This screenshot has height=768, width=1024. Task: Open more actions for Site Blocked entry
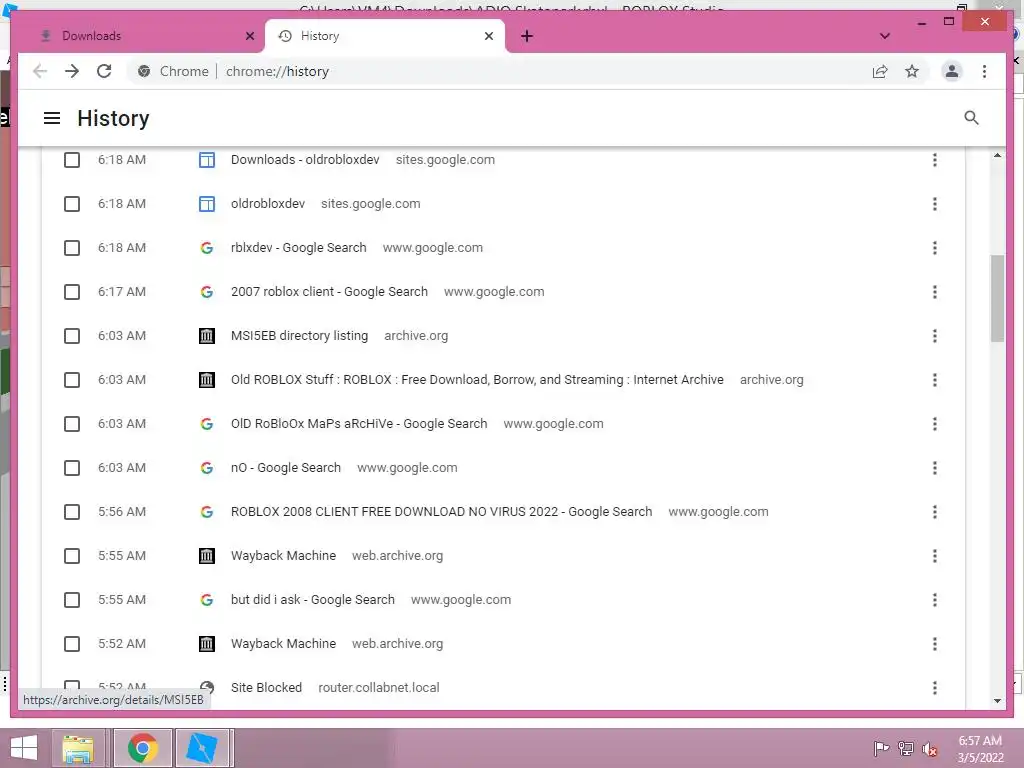[935, 688]
